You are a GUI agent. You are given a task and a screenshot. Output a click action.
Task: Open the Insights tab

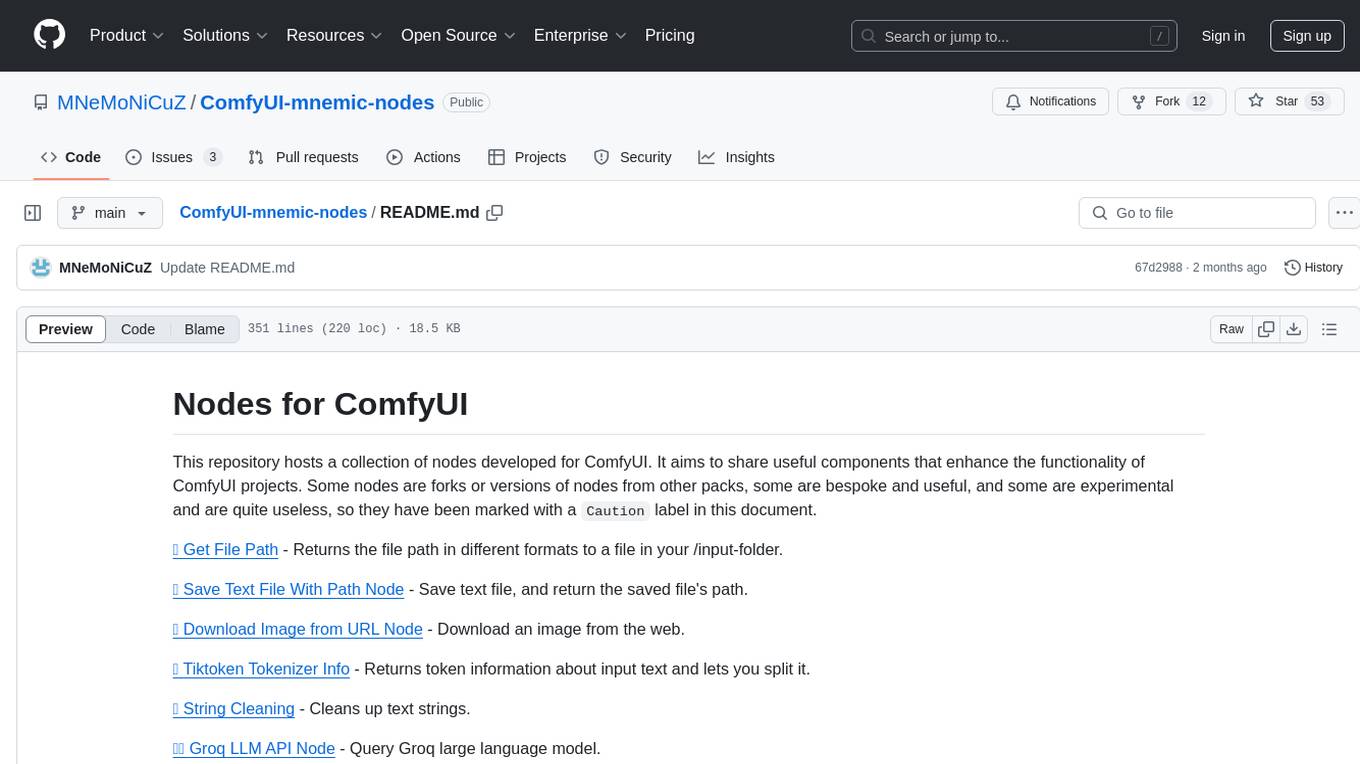tap(736, 157)
